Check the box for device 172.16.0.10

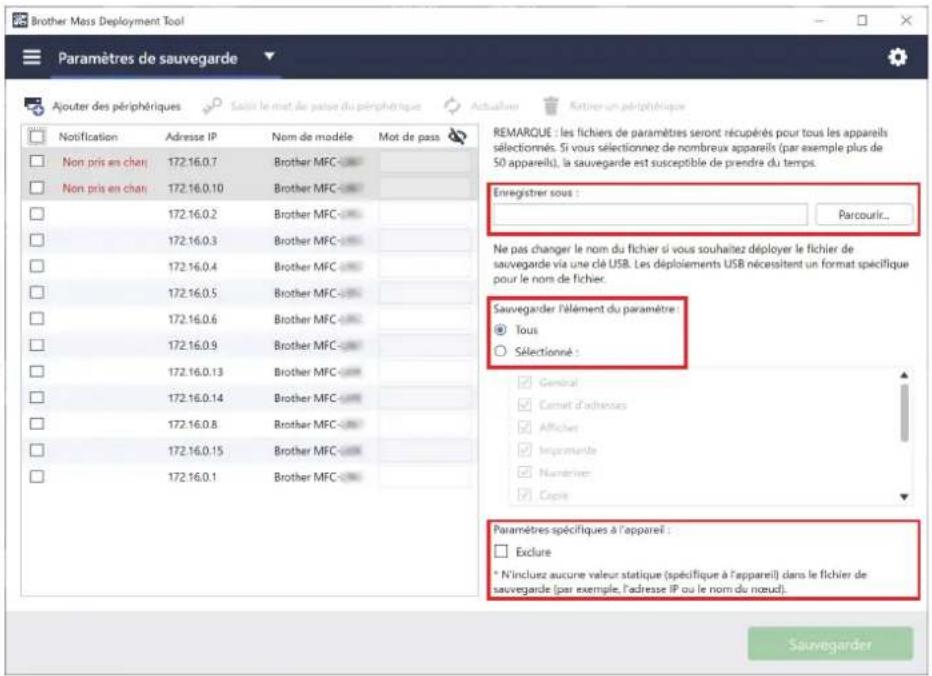[37, 188]
